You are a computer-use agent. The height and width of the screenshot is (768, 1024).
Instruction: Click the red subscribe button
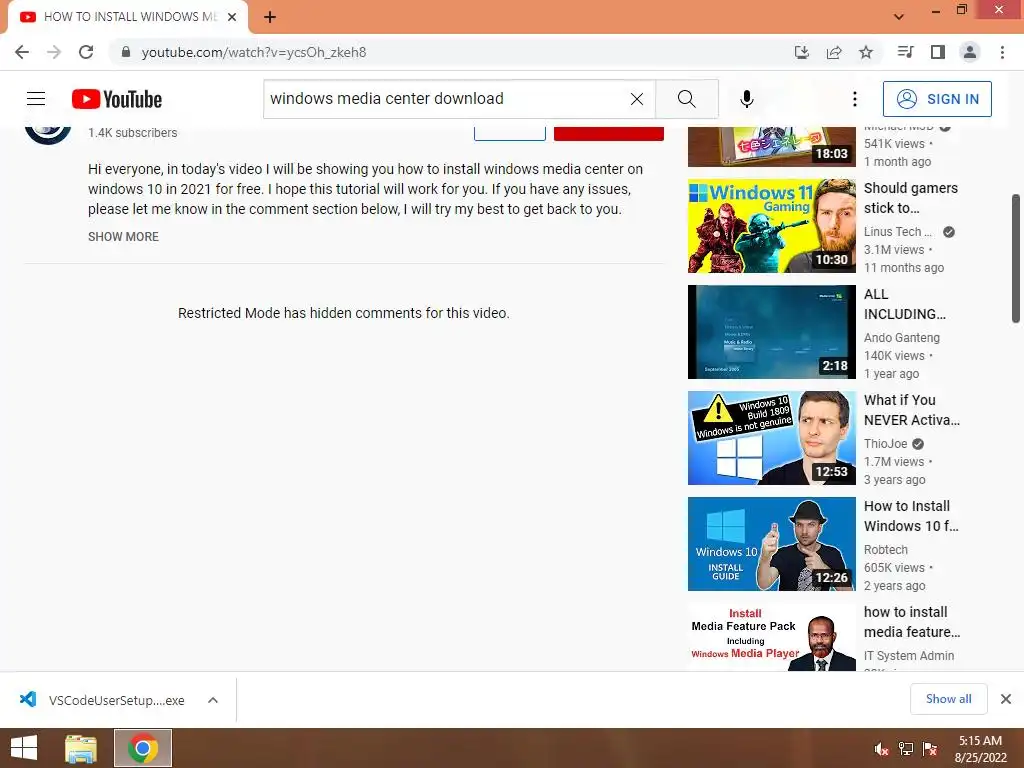609,133
